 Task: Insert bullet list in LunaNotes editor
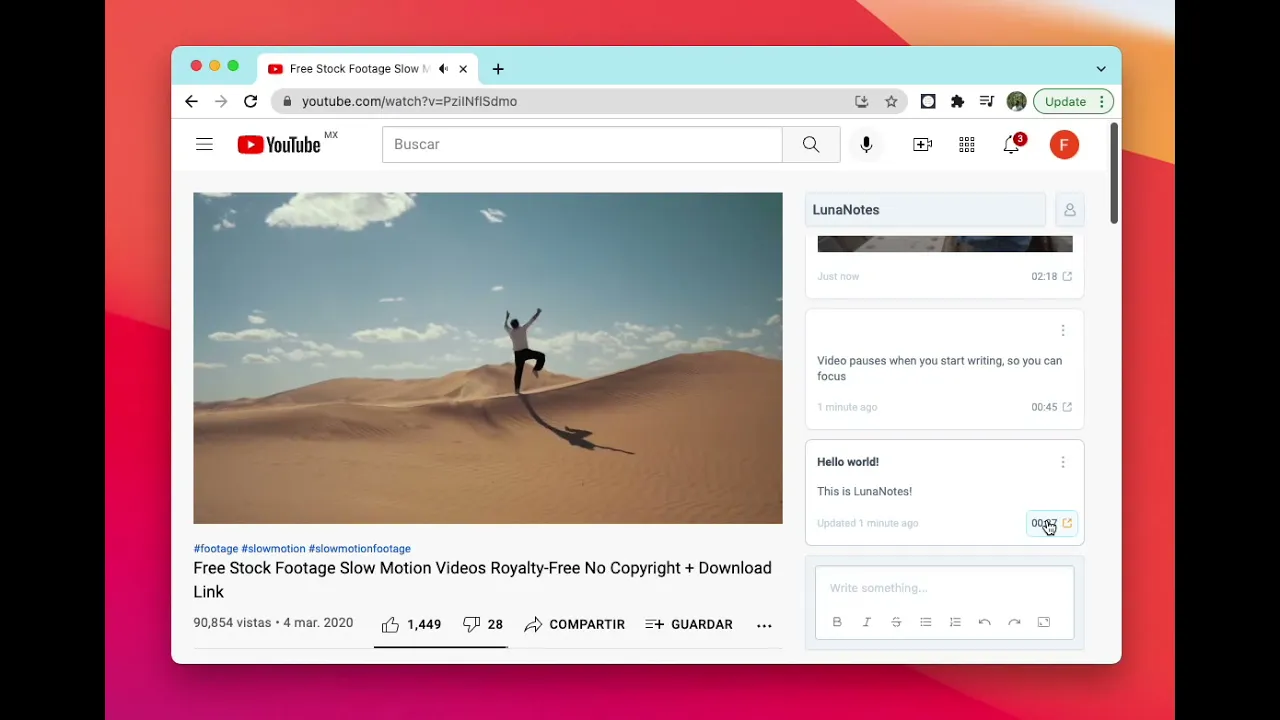click(x=926, y=622)
